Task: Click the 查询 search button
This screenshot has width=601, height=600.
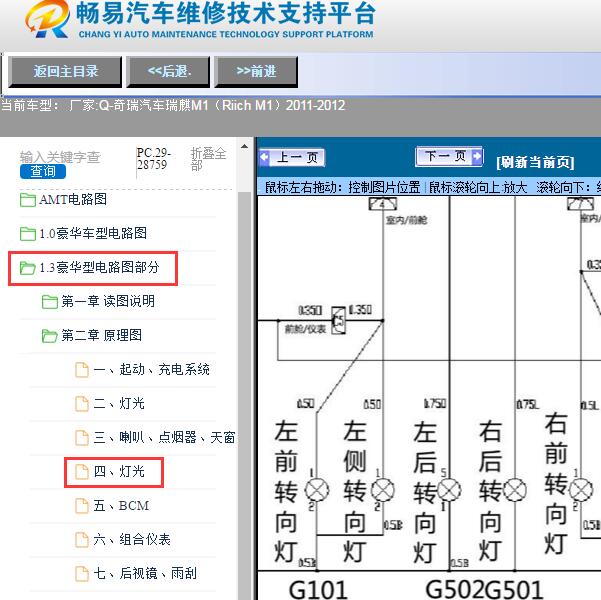Action: click(x=43, y=171)
